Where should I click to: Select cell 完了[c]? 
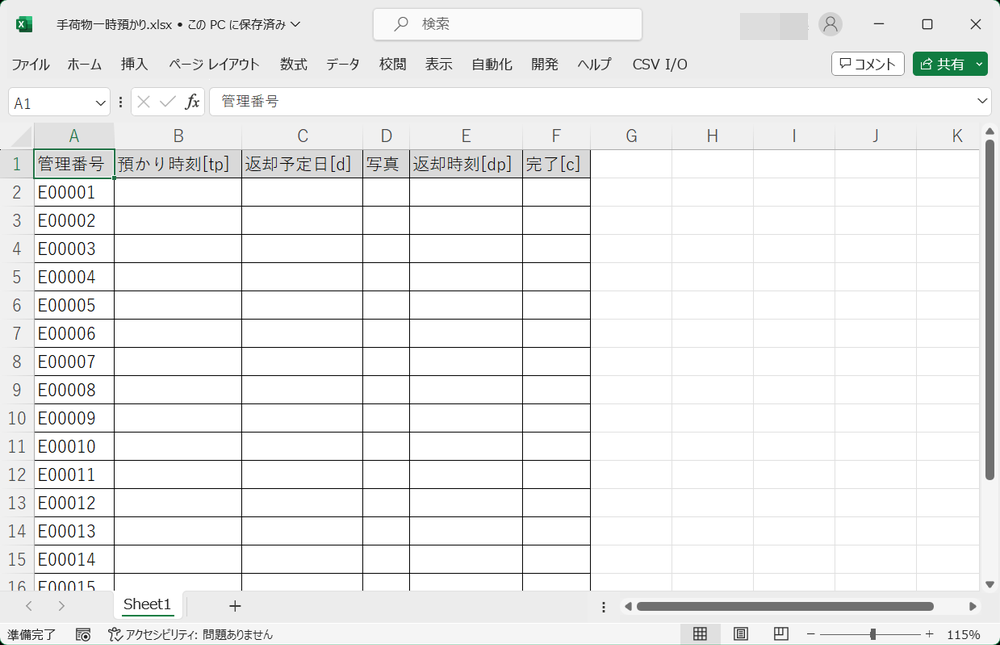click(556, 164)
